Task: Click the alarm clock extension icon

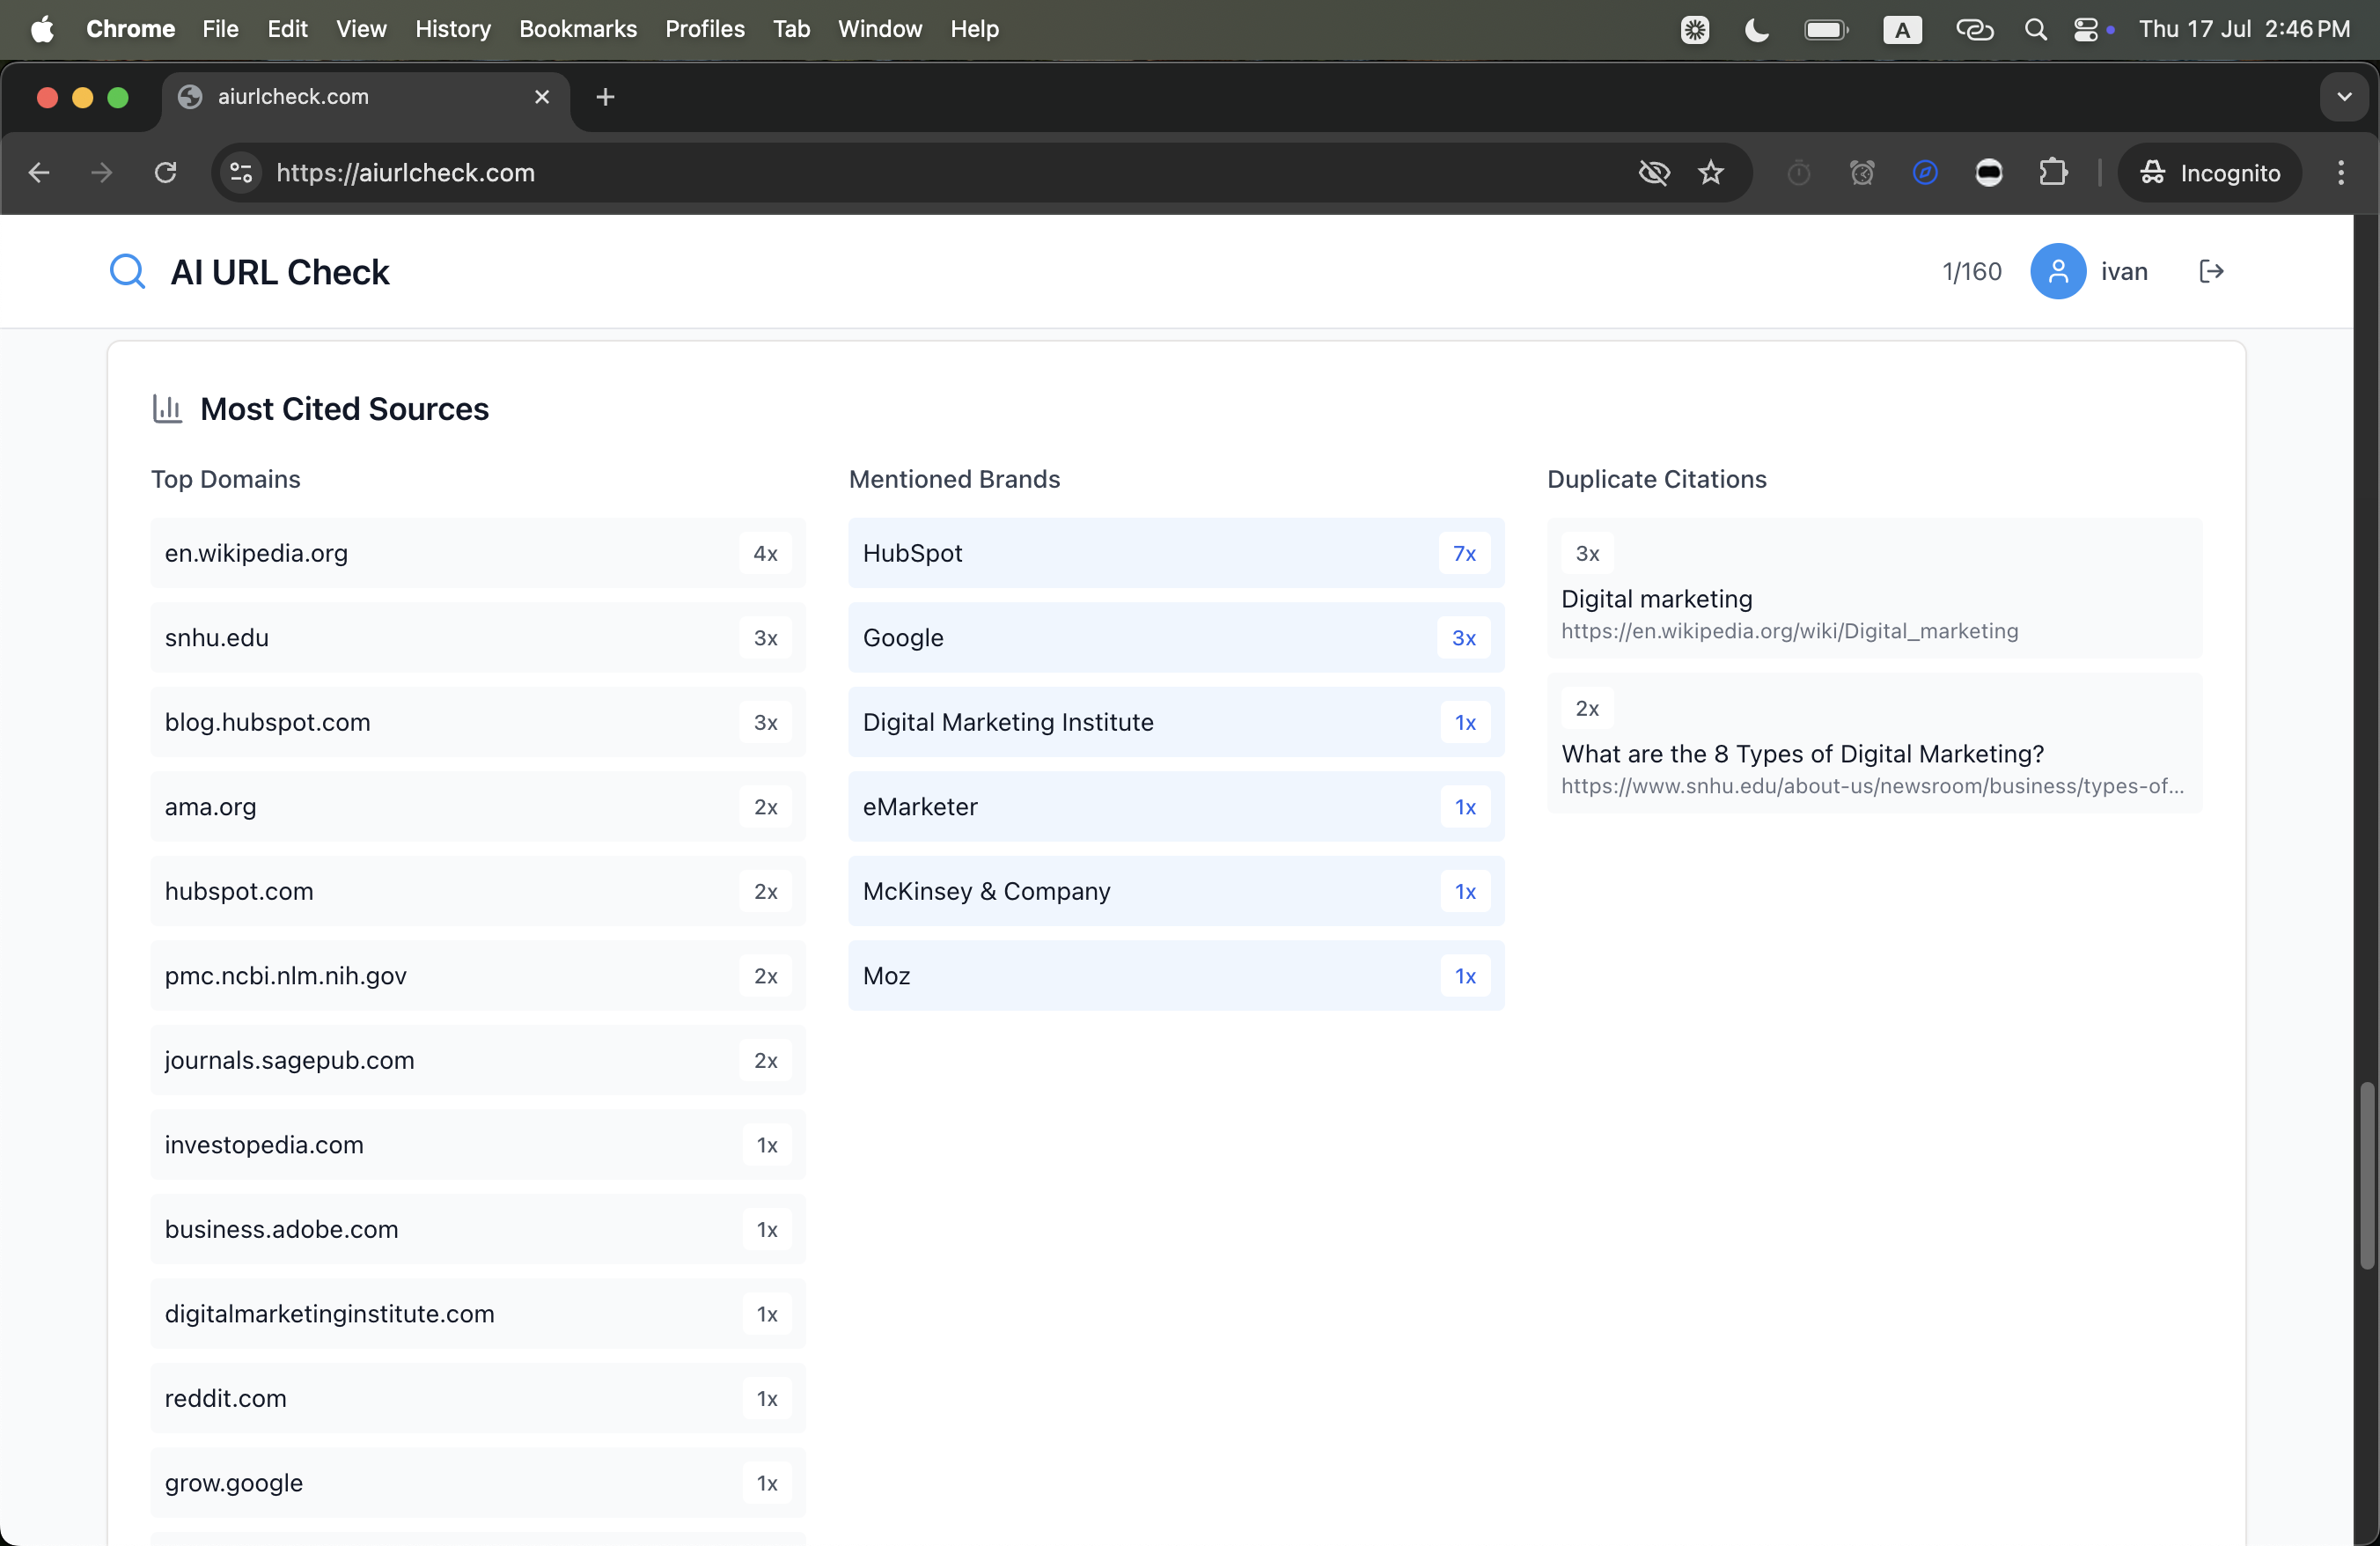Action: pos(1862,172)
